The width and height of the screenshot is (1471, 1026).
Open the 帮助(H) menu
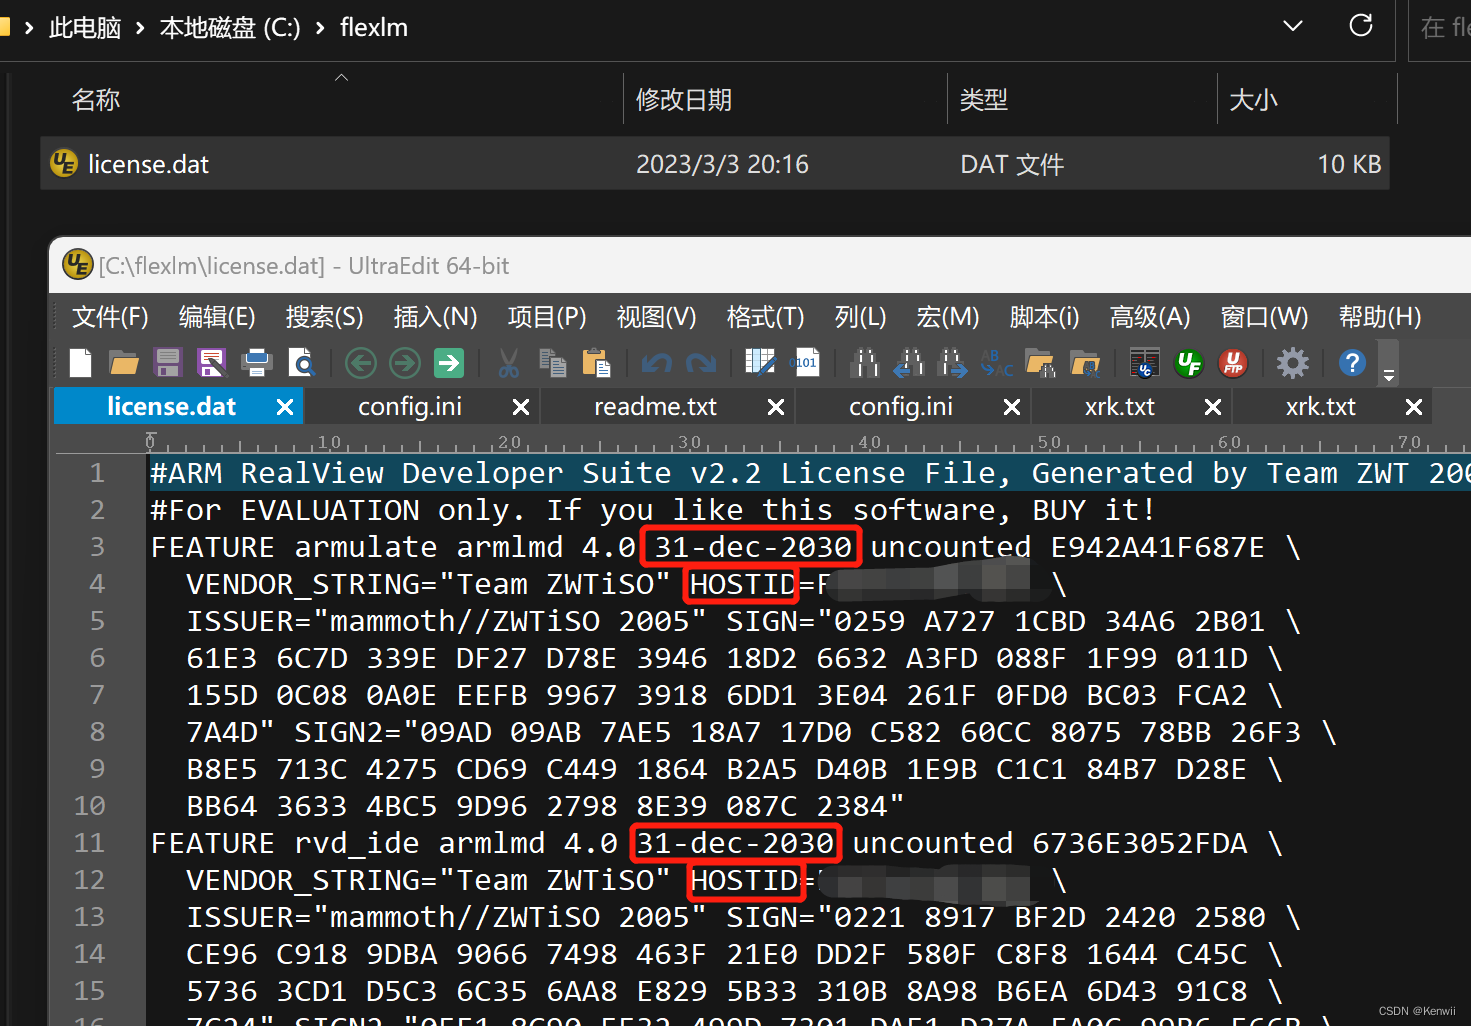coord(1380,317)
